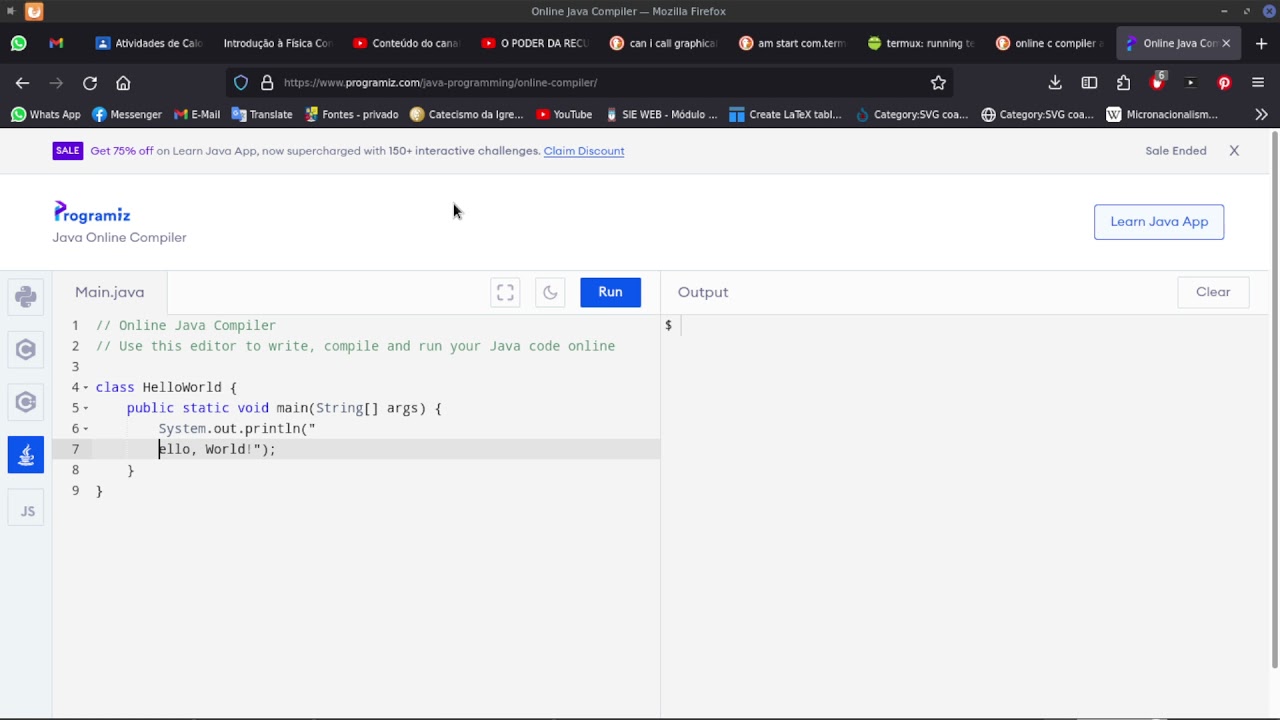Open red shield extension with badge
This screenshot has width=1280, height=720.
click(1157, 82)
